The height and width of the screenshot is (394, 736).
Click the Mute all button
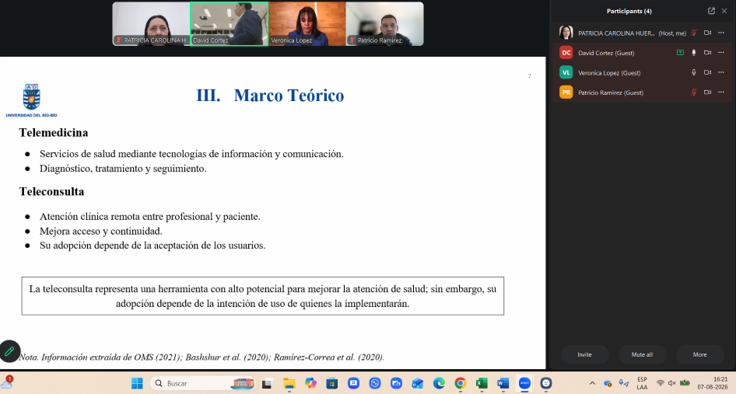coord(642,355)
